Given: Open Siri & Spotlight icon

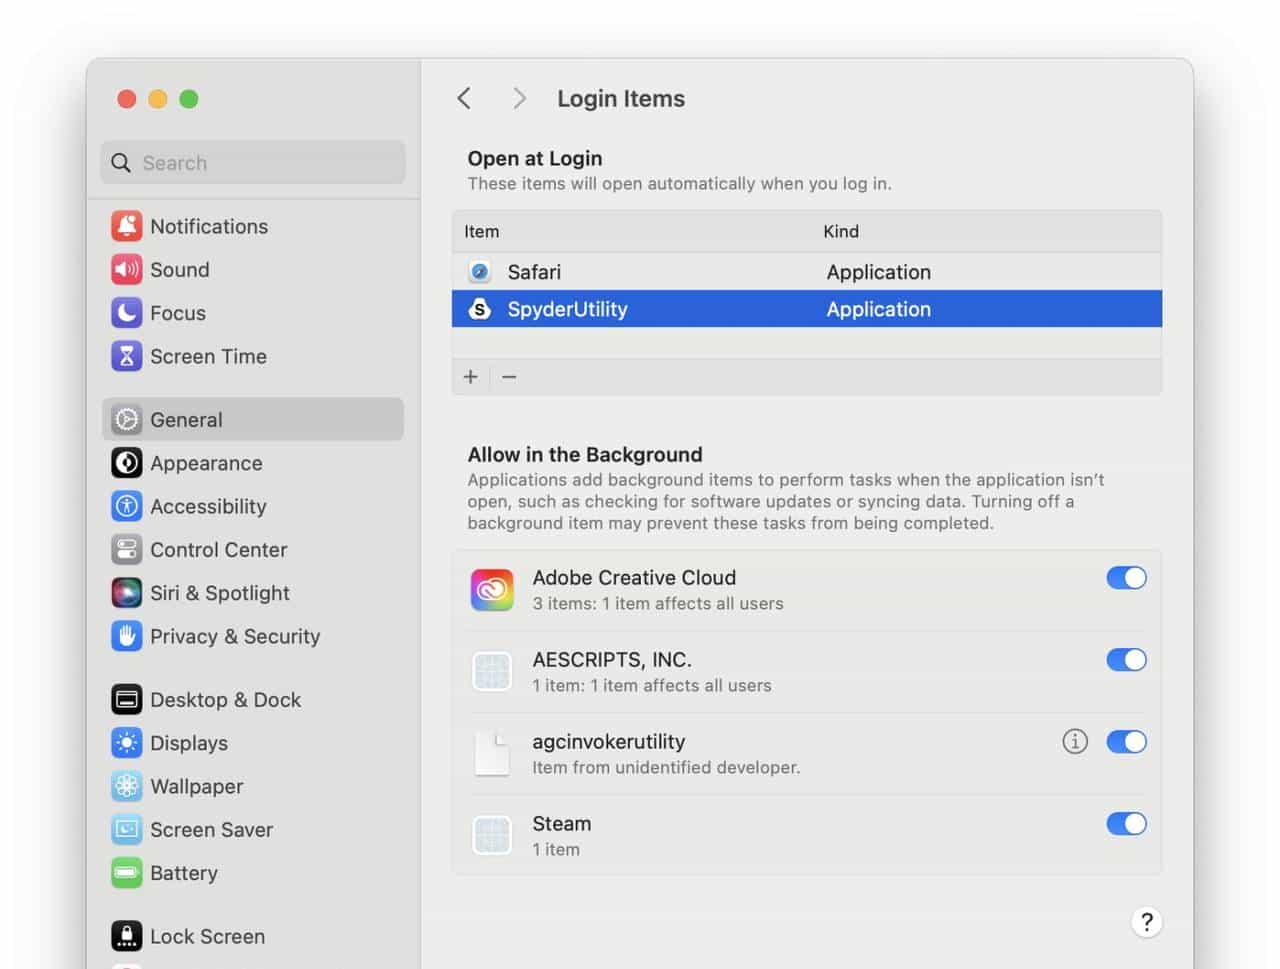Looking at the screenshot, I should (x=126, y=593).
